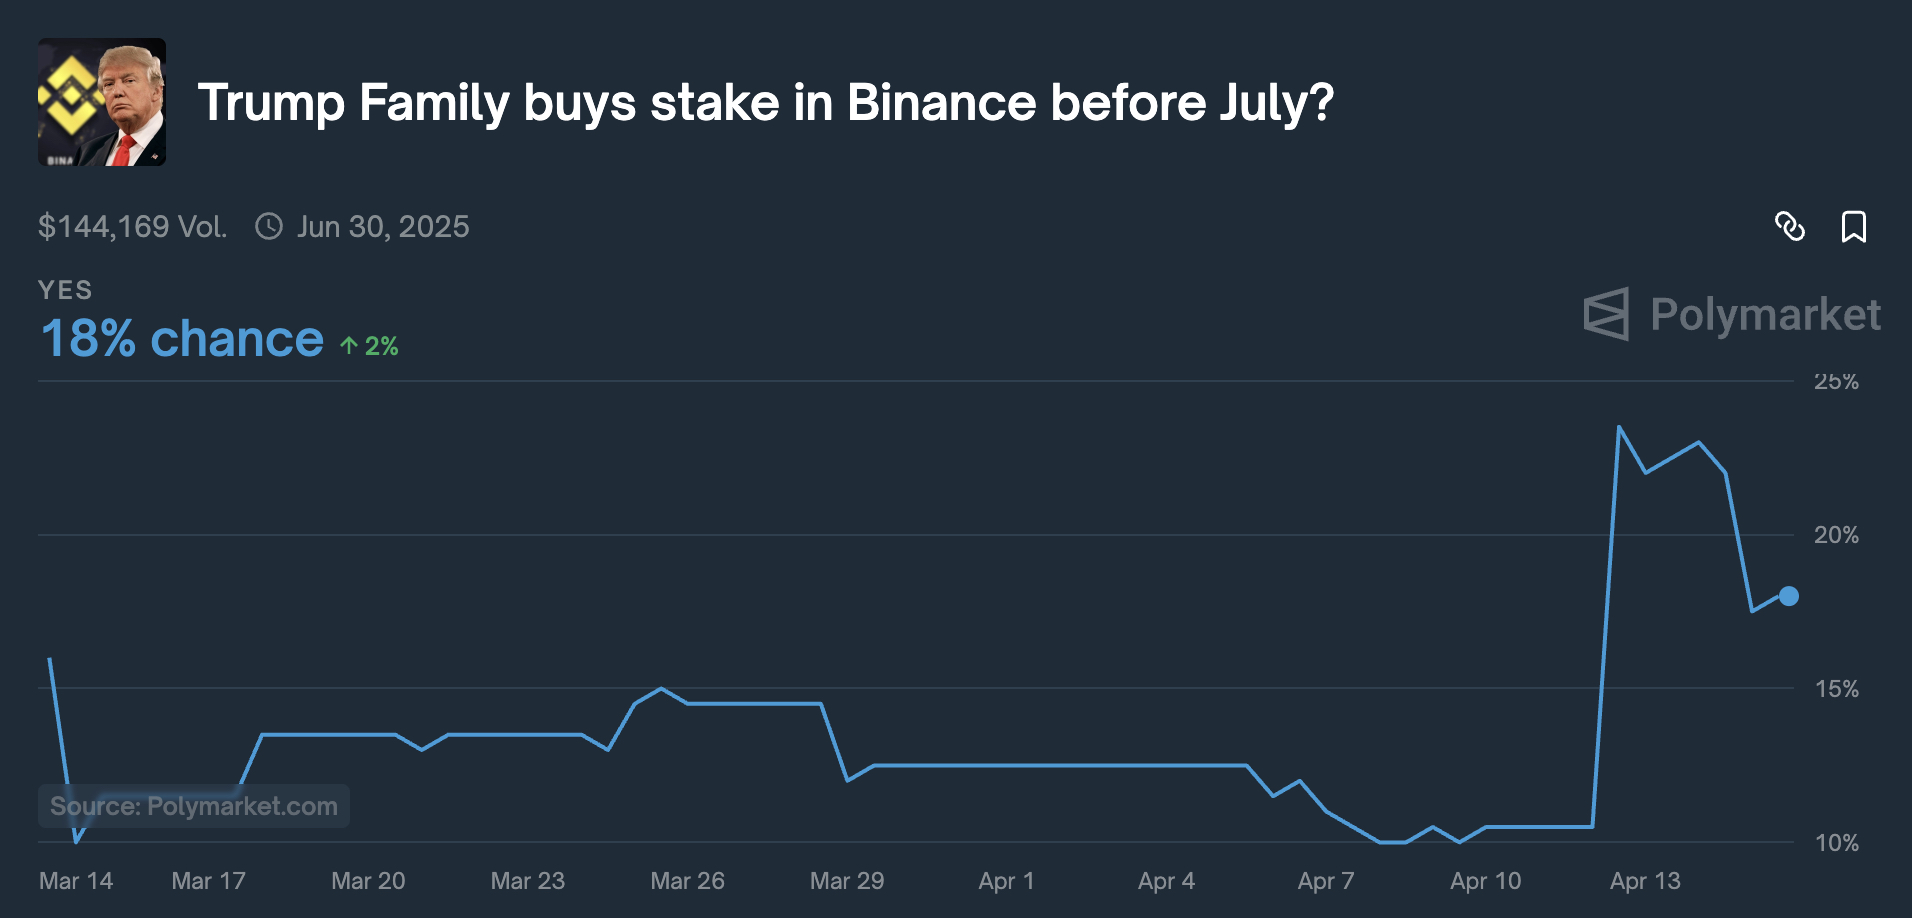Click the 18% chance text
1912x918 pixels.
pos(182,339)
